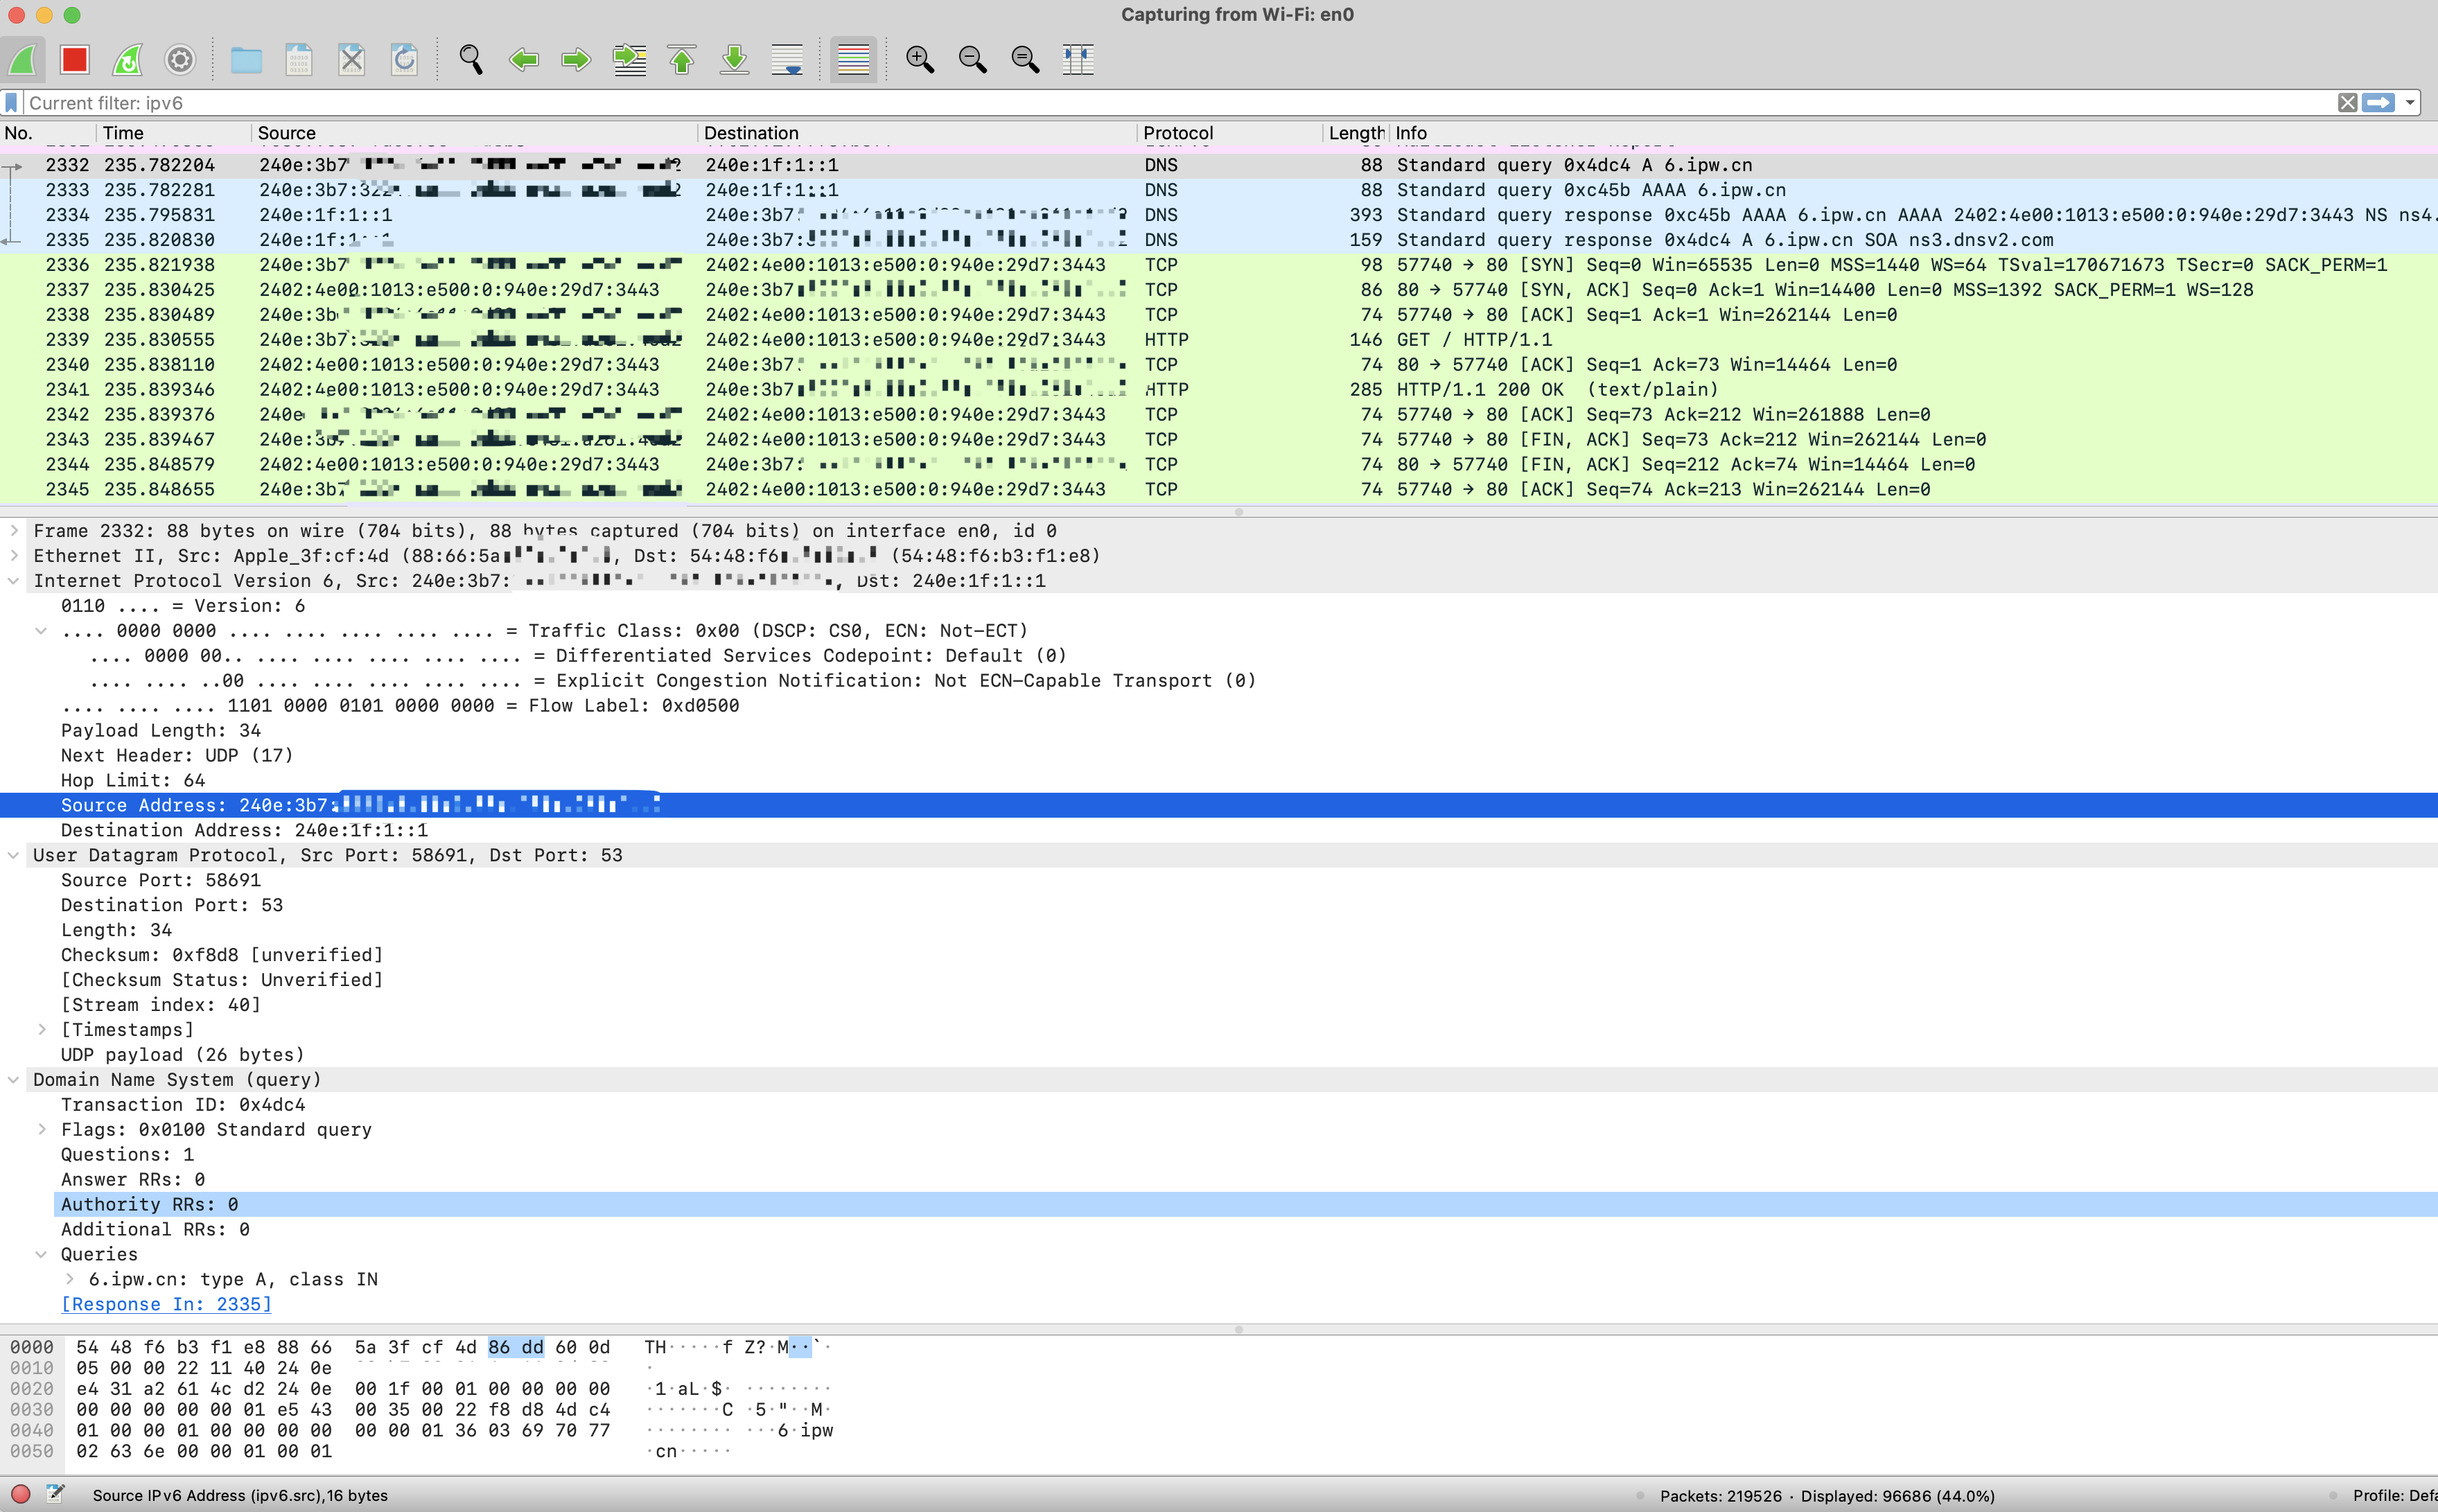Open a capture file with folder icon
The width and height of the screenshot is (2438, 1512).
coord(246,60)
